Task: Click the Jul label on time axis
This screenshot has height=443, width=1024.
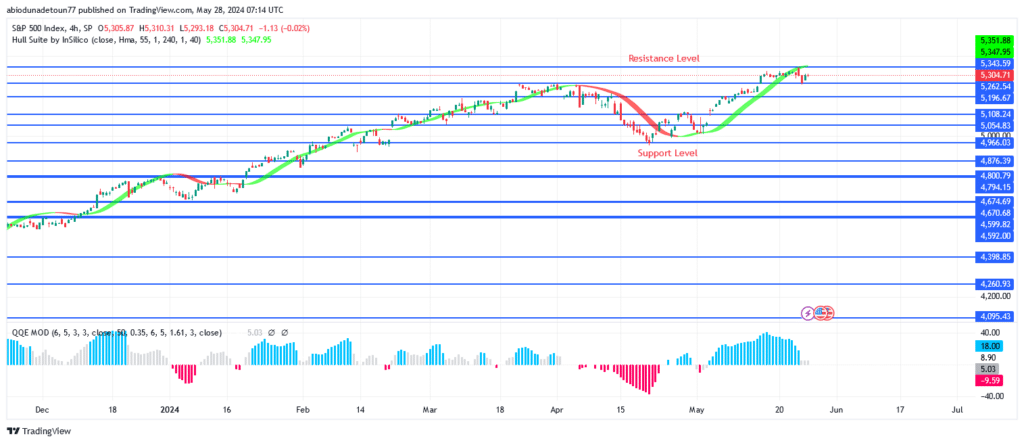Action: 957,410
